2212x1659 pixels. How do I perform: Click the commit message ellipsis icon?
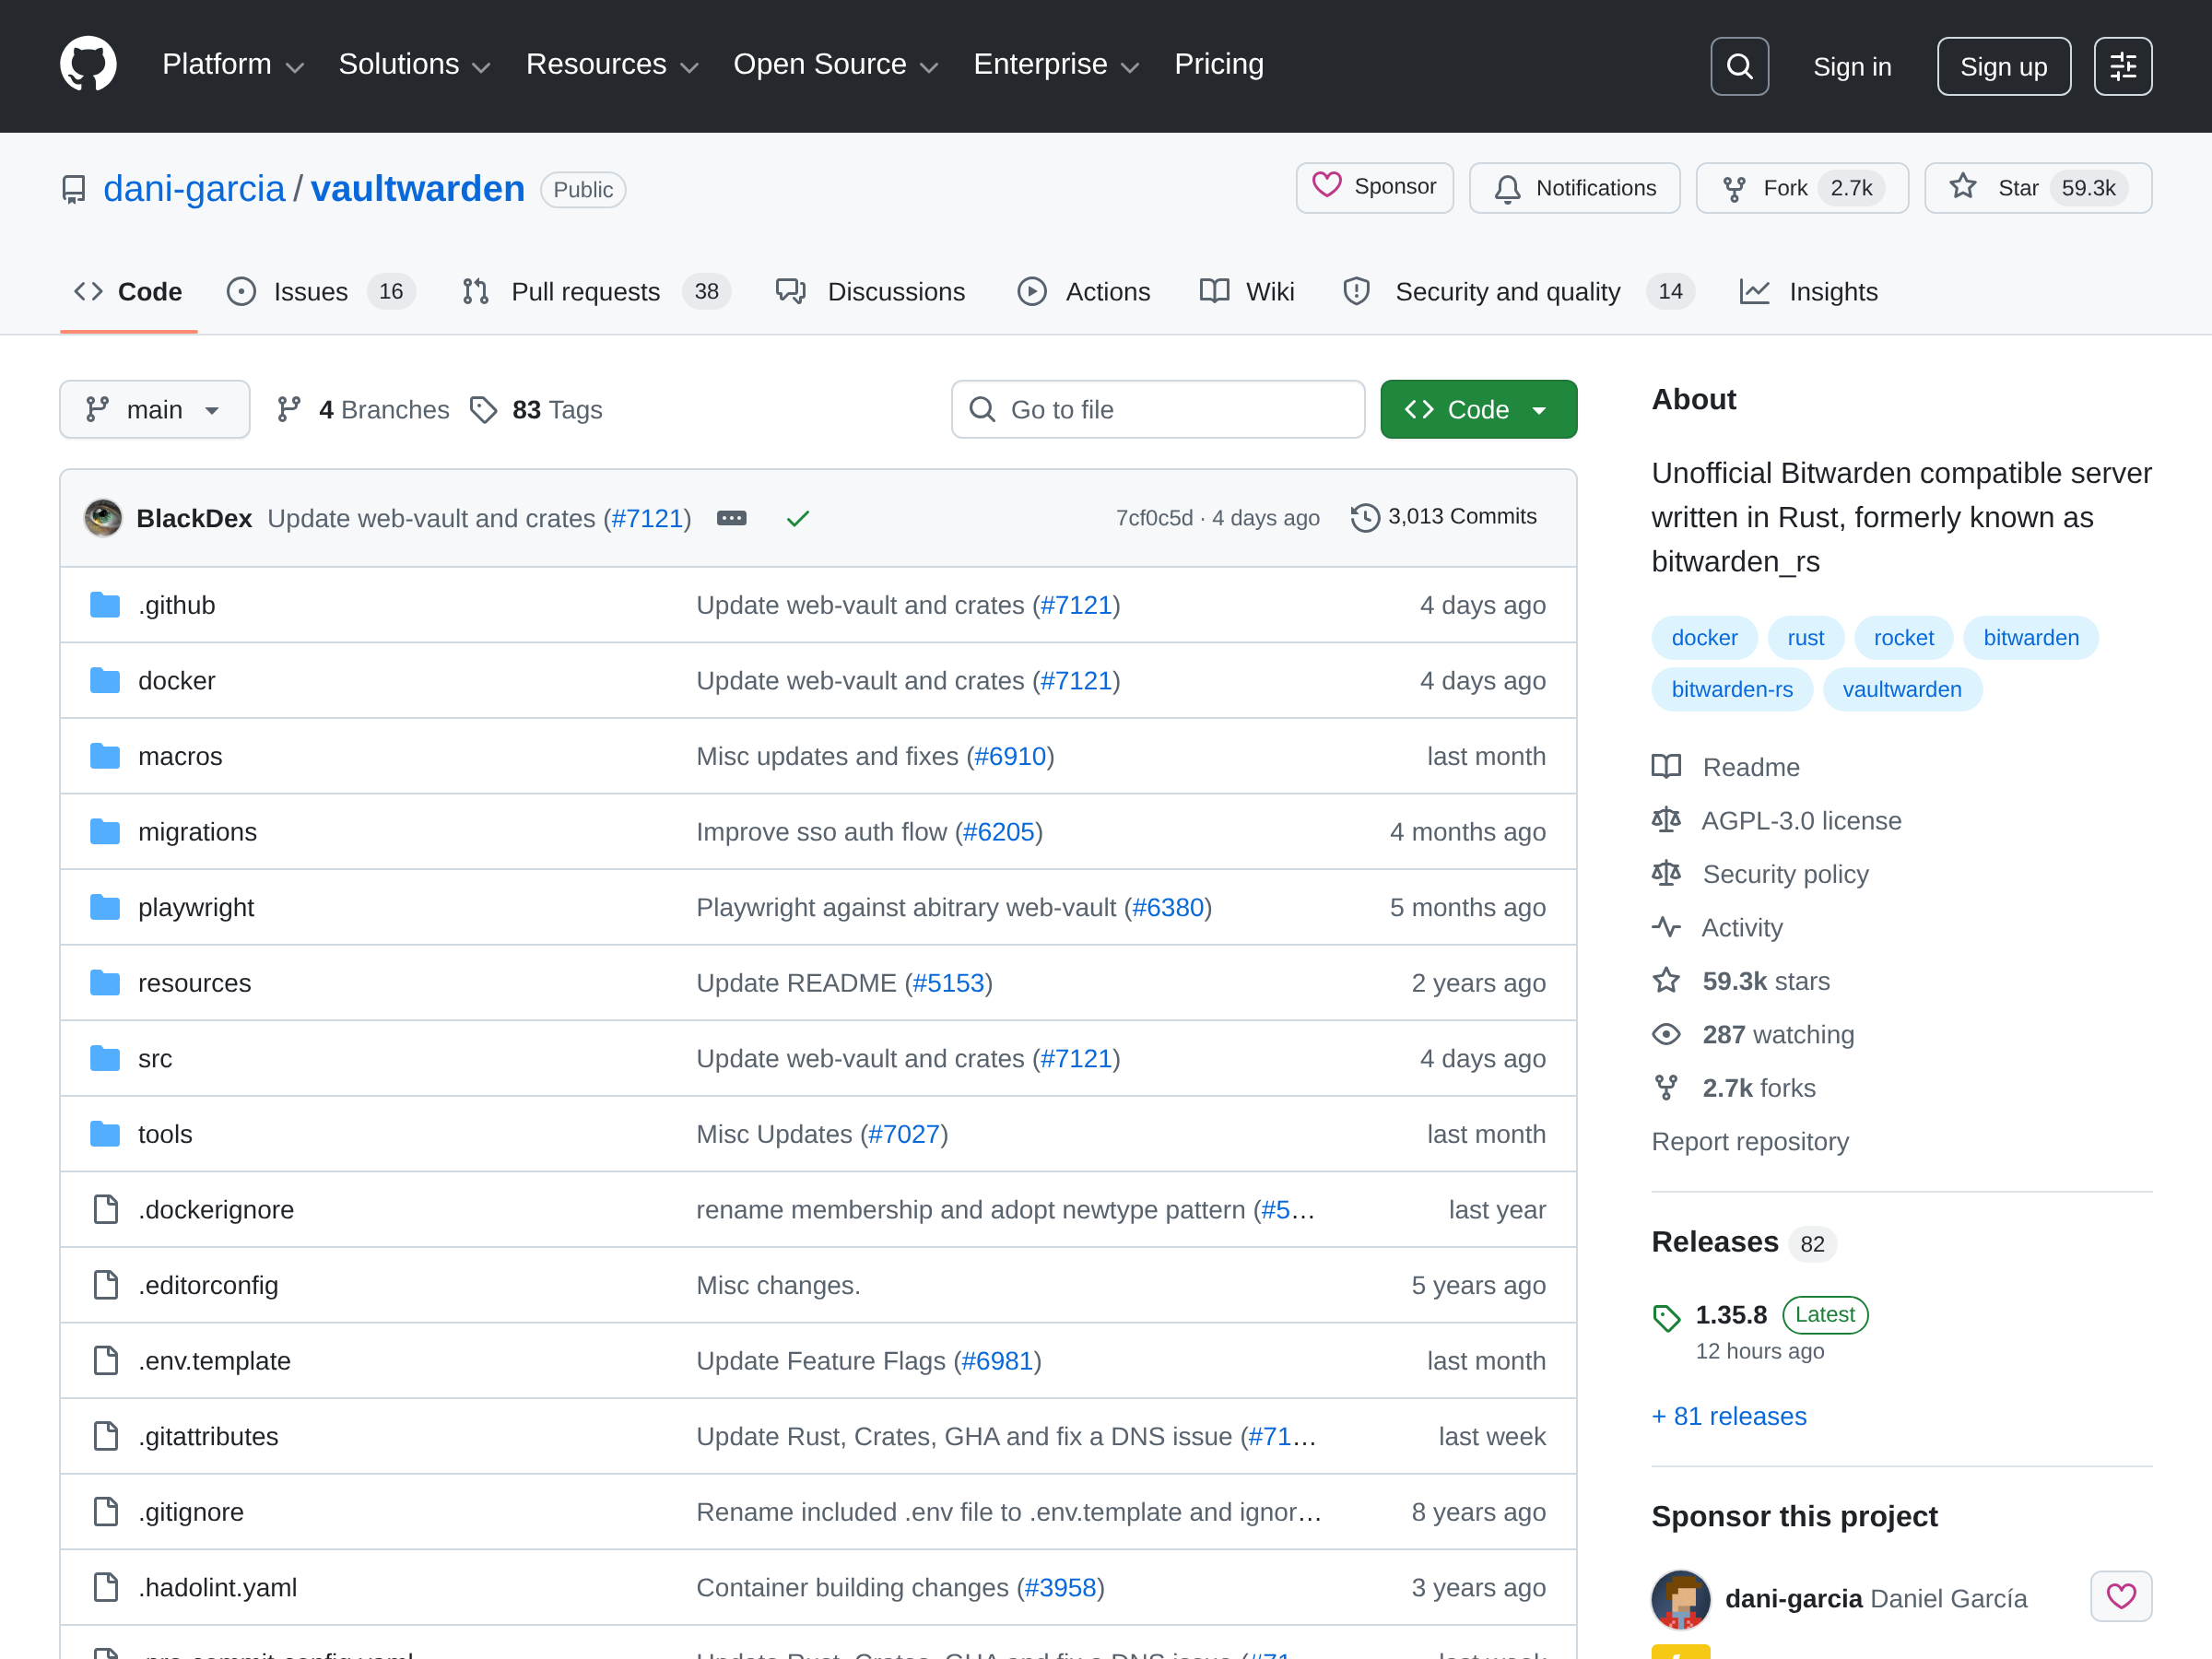[x=731, y=518]
